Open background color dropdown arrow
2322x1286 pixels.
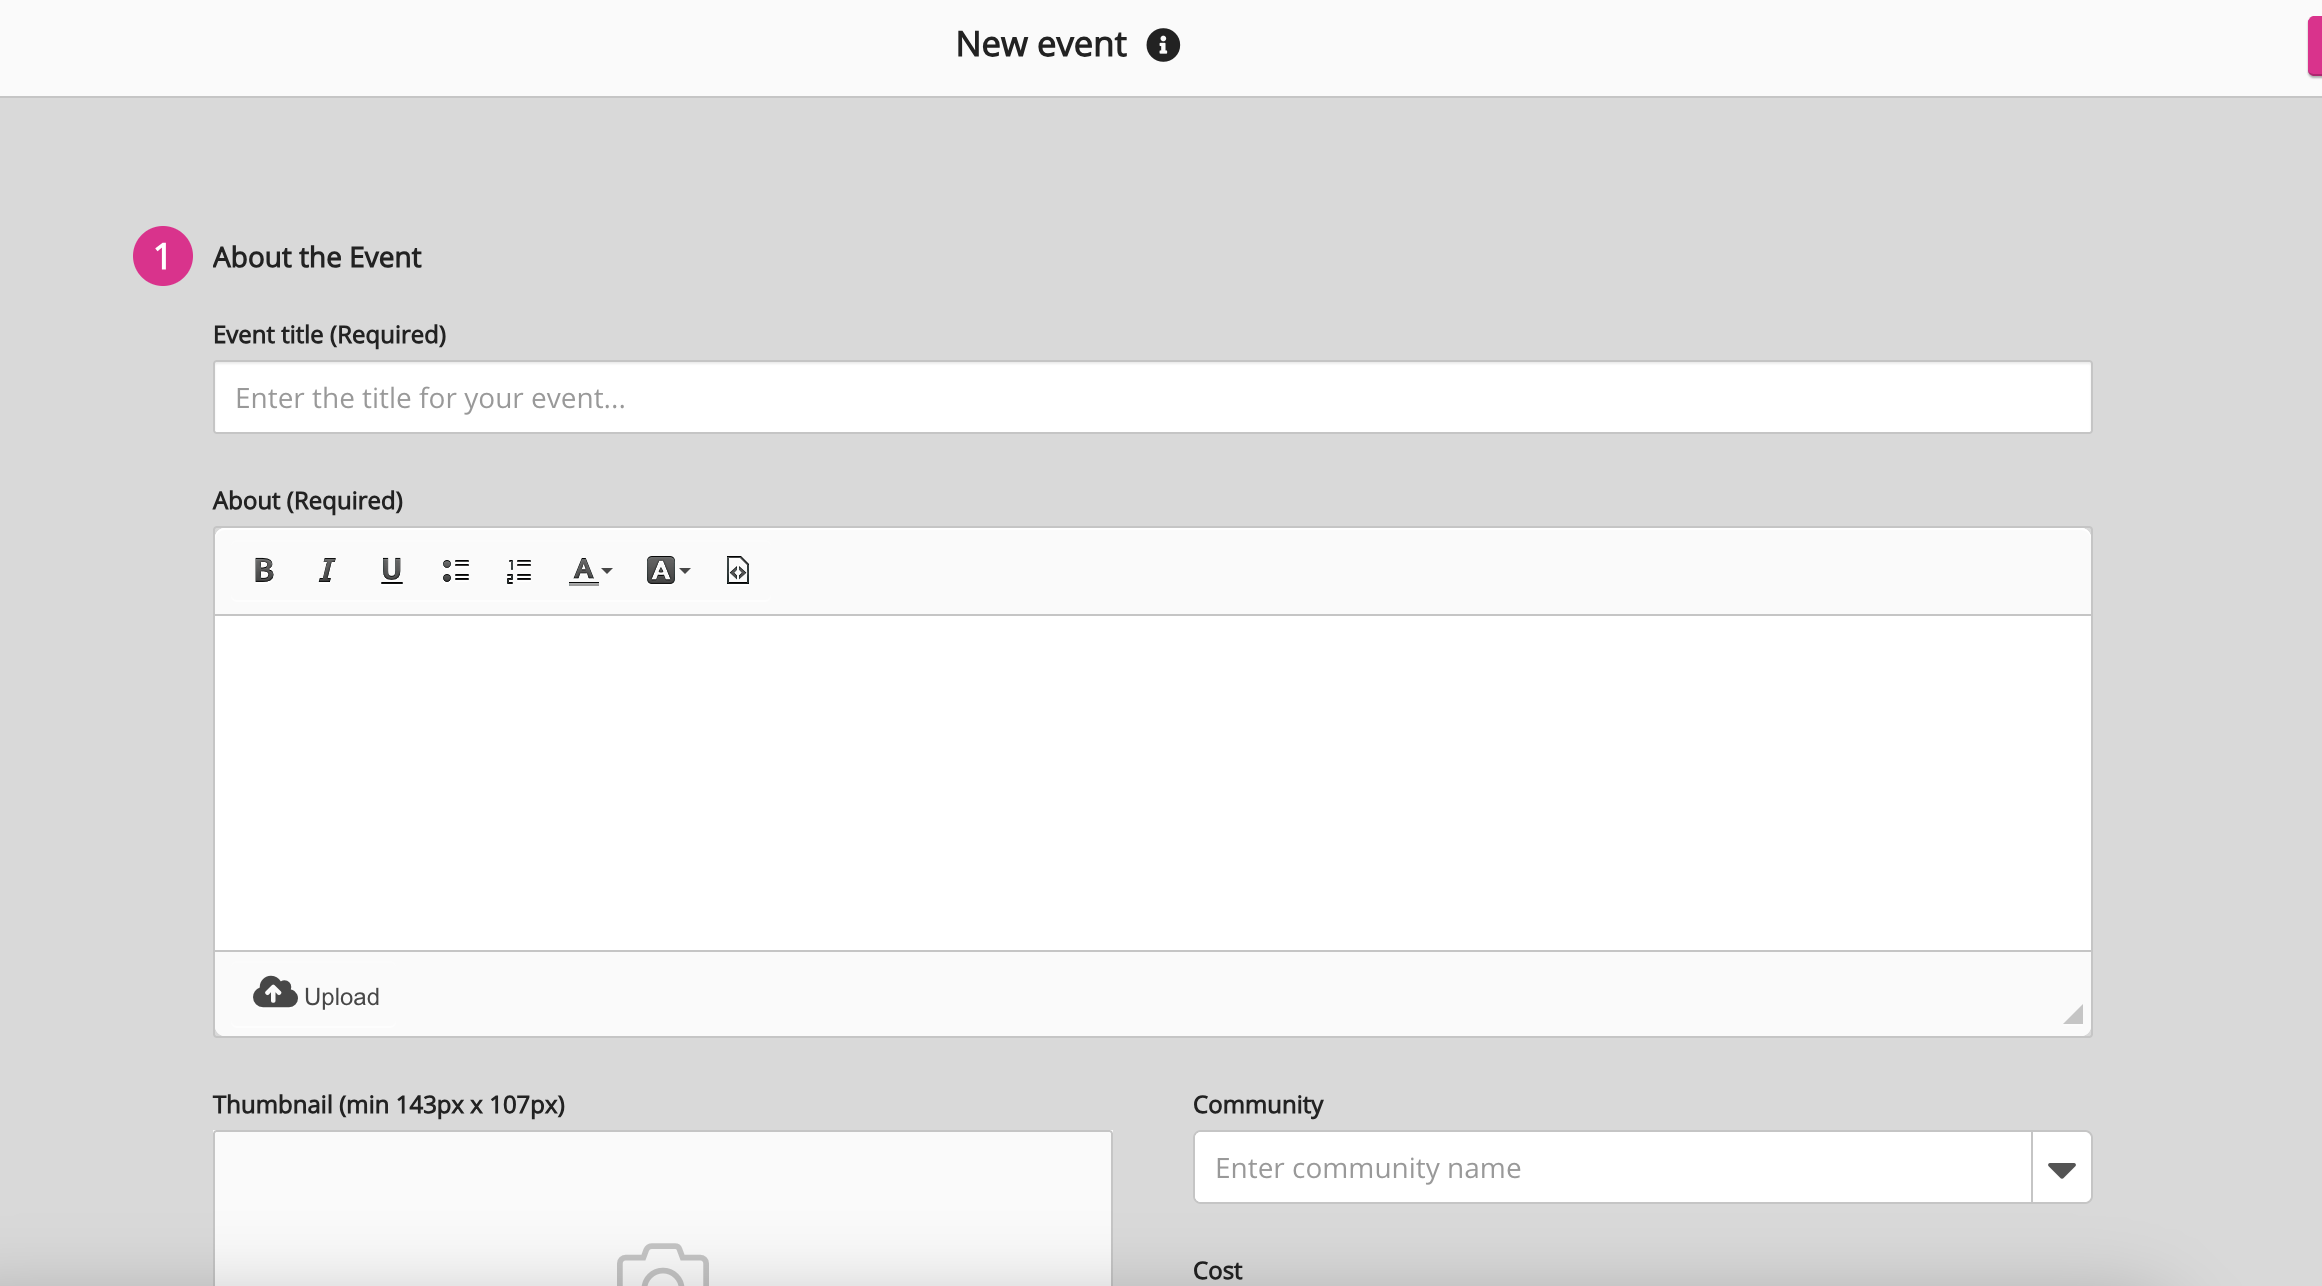[x=685, y=571]
